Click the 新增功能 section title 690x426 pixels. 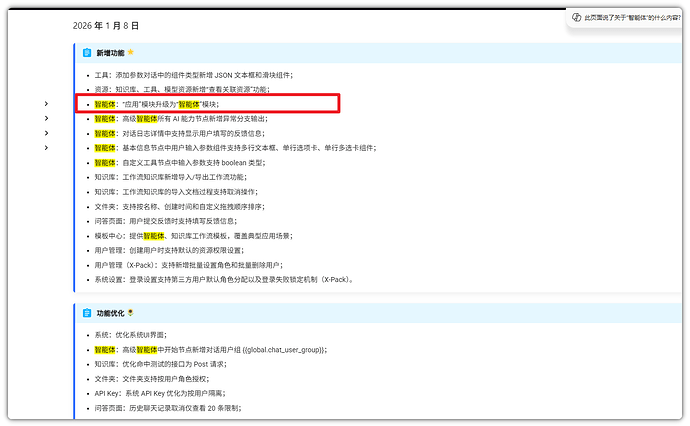(110, 52)
